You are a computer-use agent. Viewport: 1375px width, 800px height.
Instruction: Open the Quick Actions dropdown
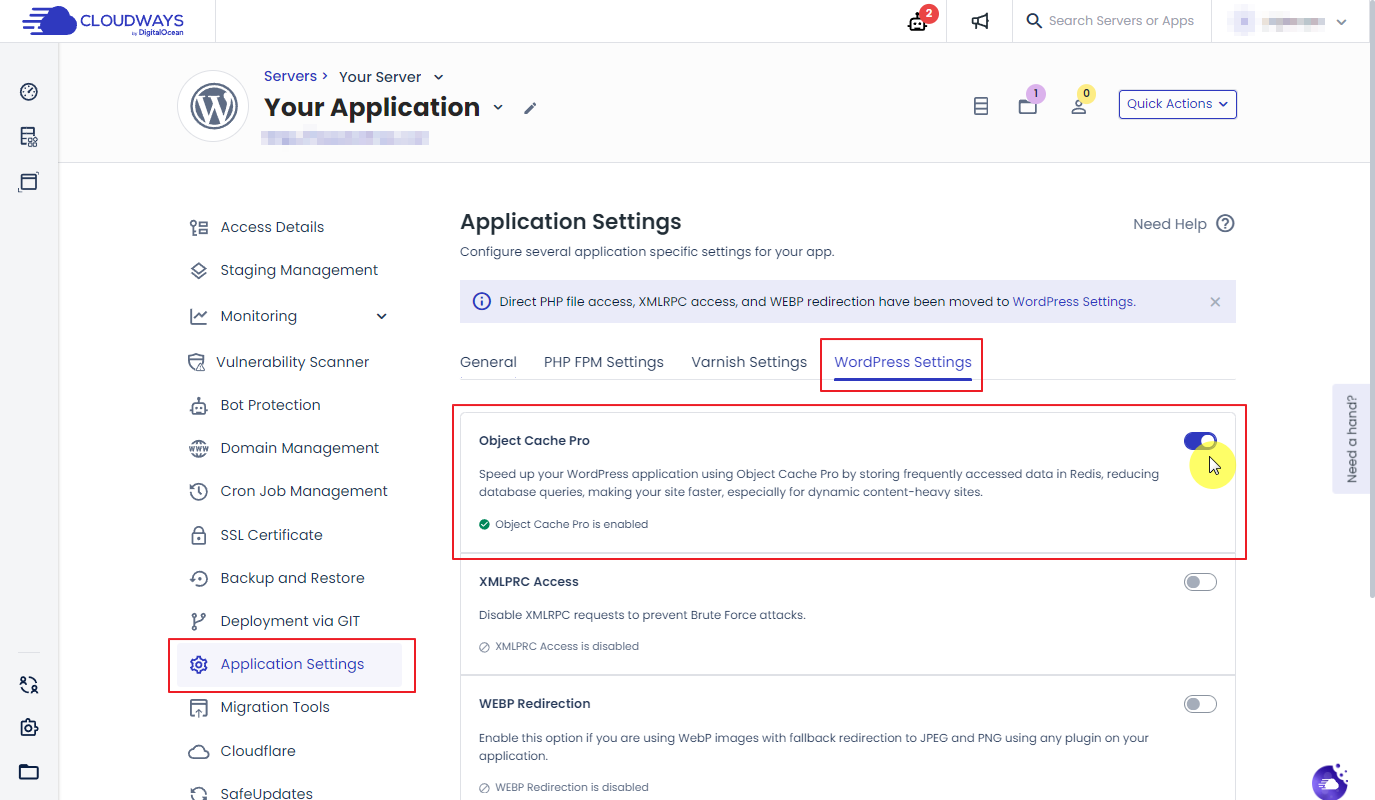coord(1177,104)
